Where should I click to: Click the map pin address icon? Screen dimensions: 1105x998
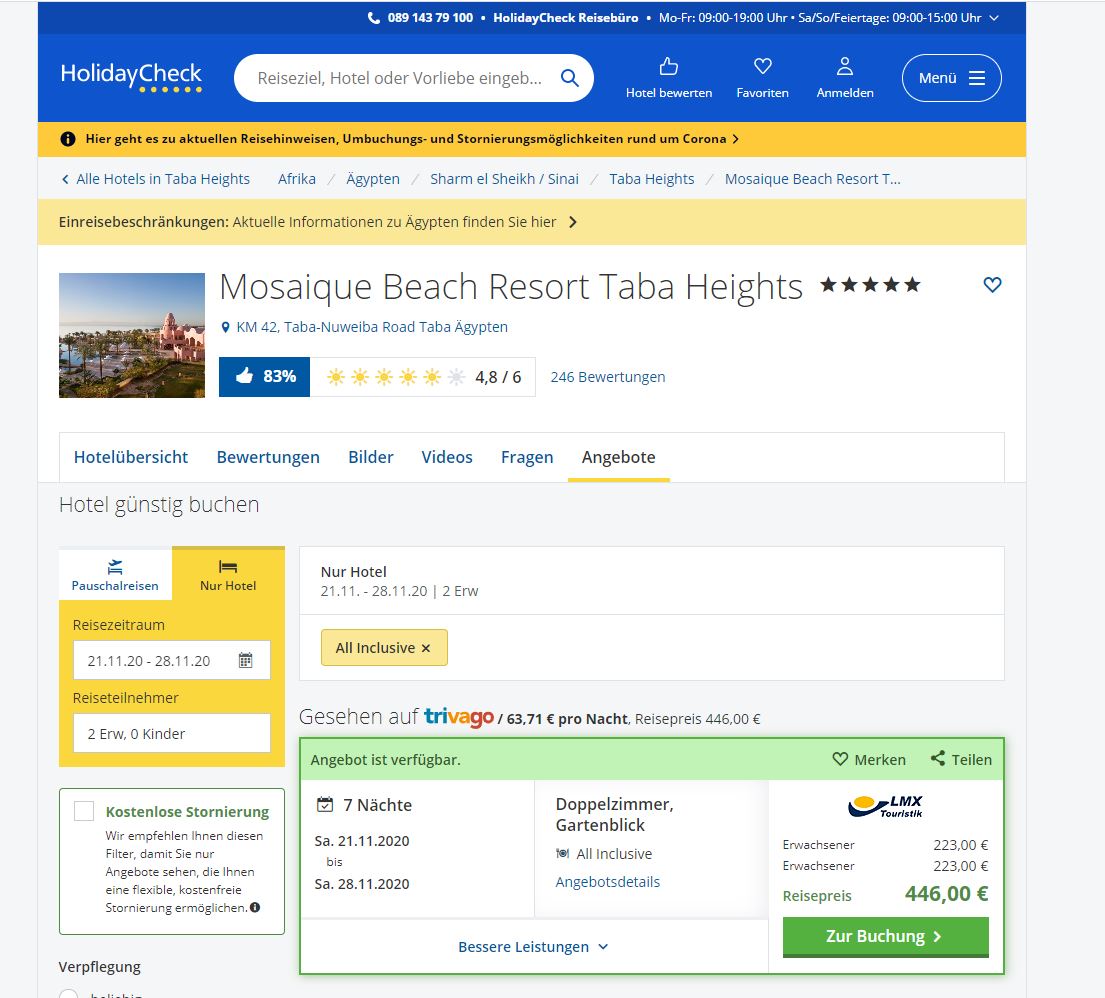(226, 327)
